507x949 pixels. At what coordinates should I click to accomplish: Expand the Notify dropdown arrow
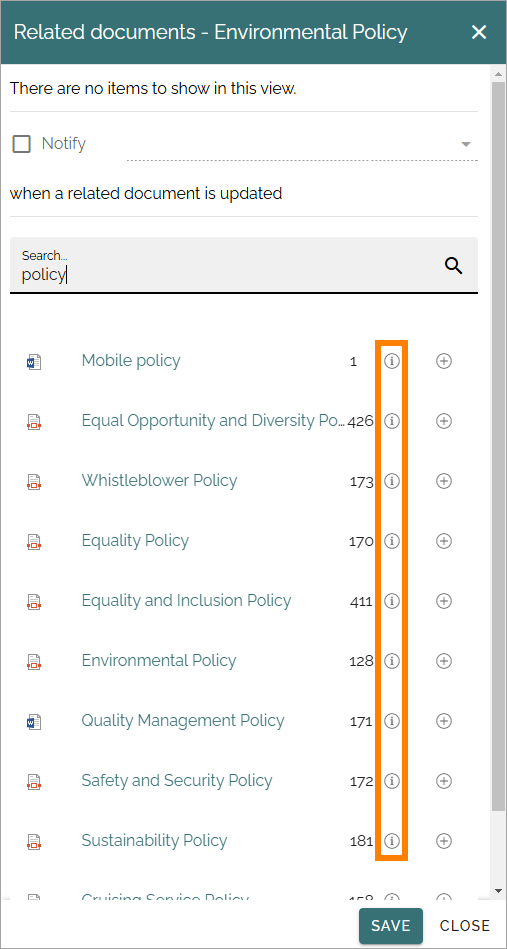pos(466,144)
